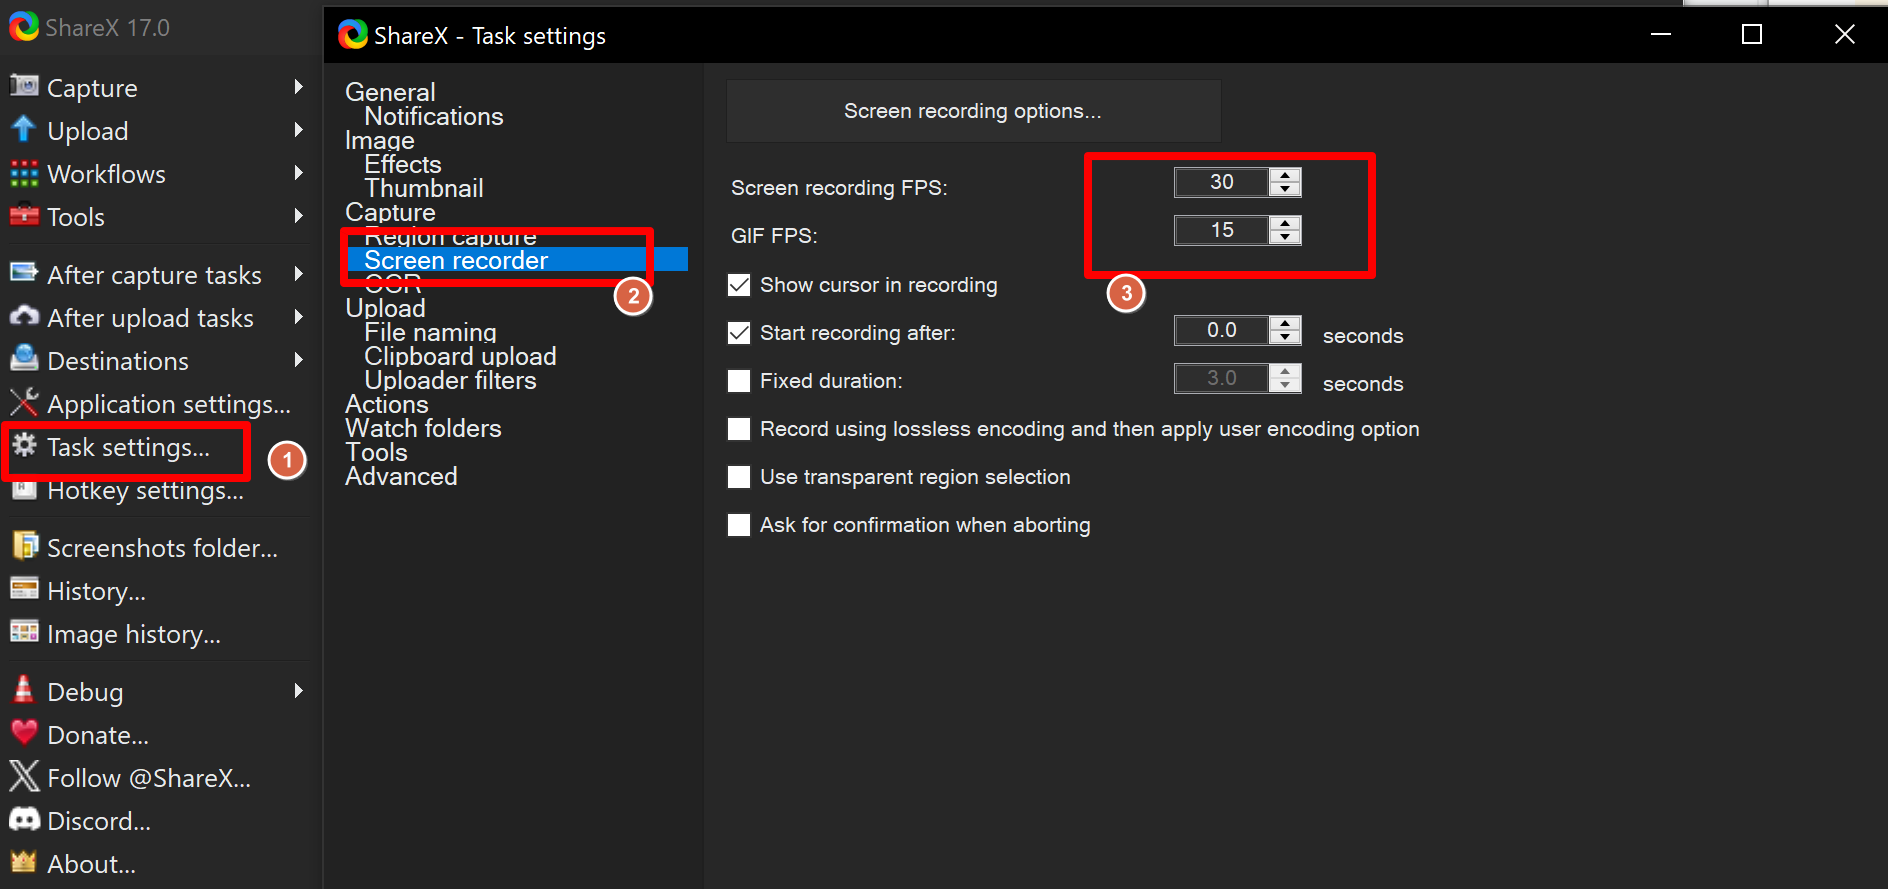Select Thumbnail under Image
Screen dimensions: 1888x889
point(424,188)
